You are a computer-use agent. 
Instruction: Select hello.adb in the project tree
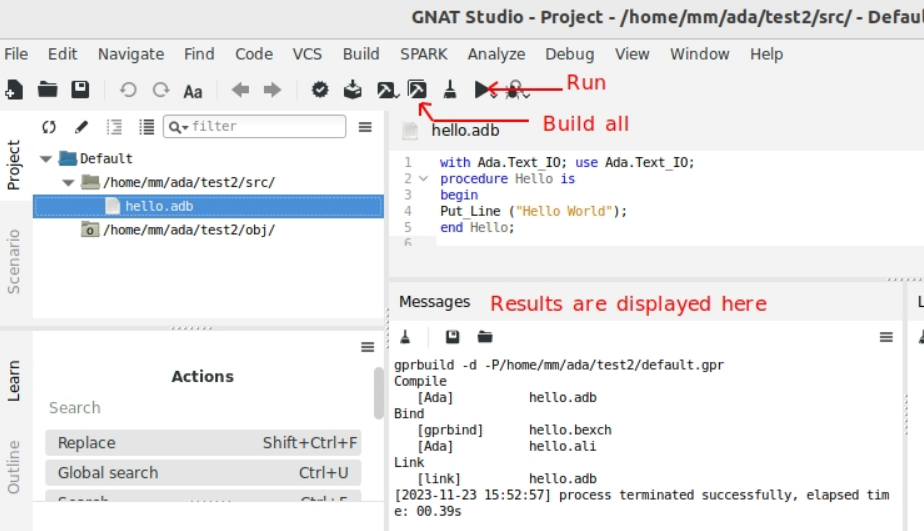[x=209, y=206]
